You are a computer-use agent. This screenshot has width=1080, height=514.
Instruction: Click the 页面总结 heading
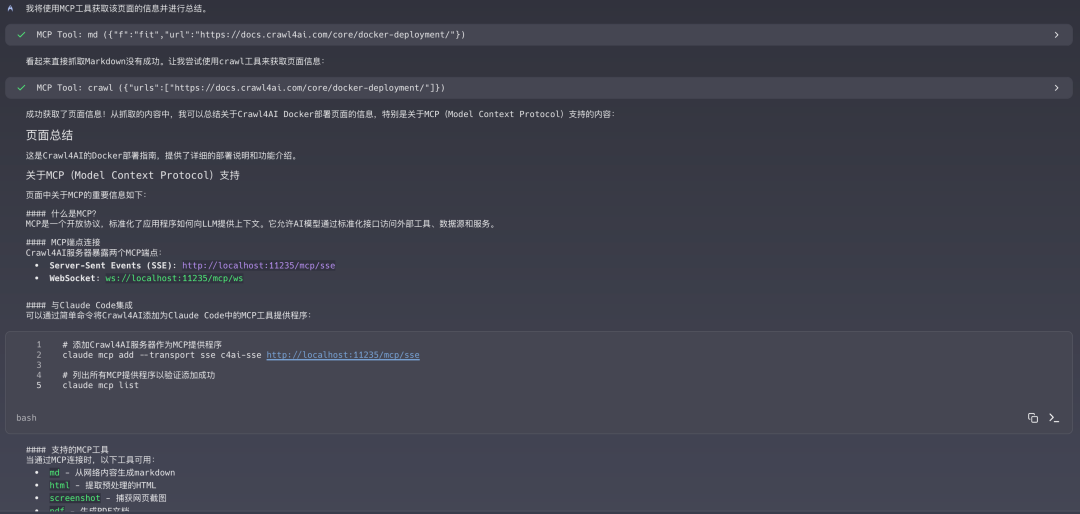click(50, 135)
